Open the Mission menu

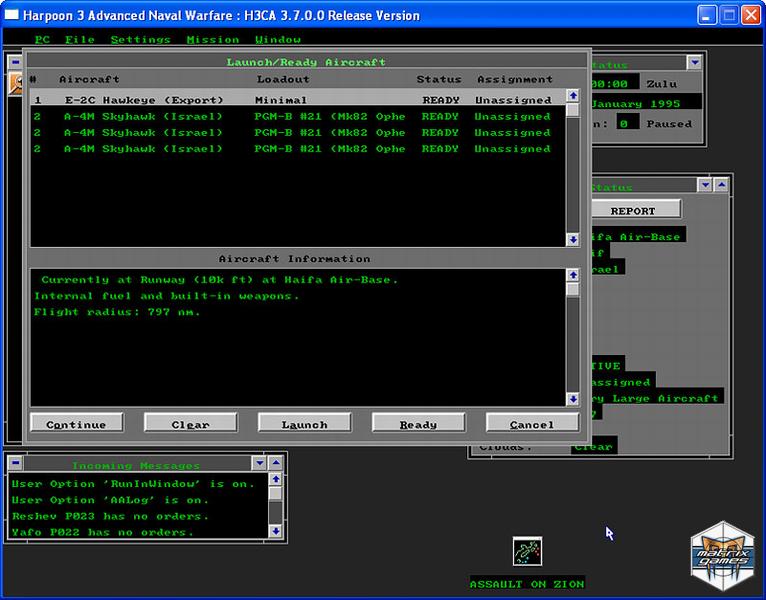[212, 39]
